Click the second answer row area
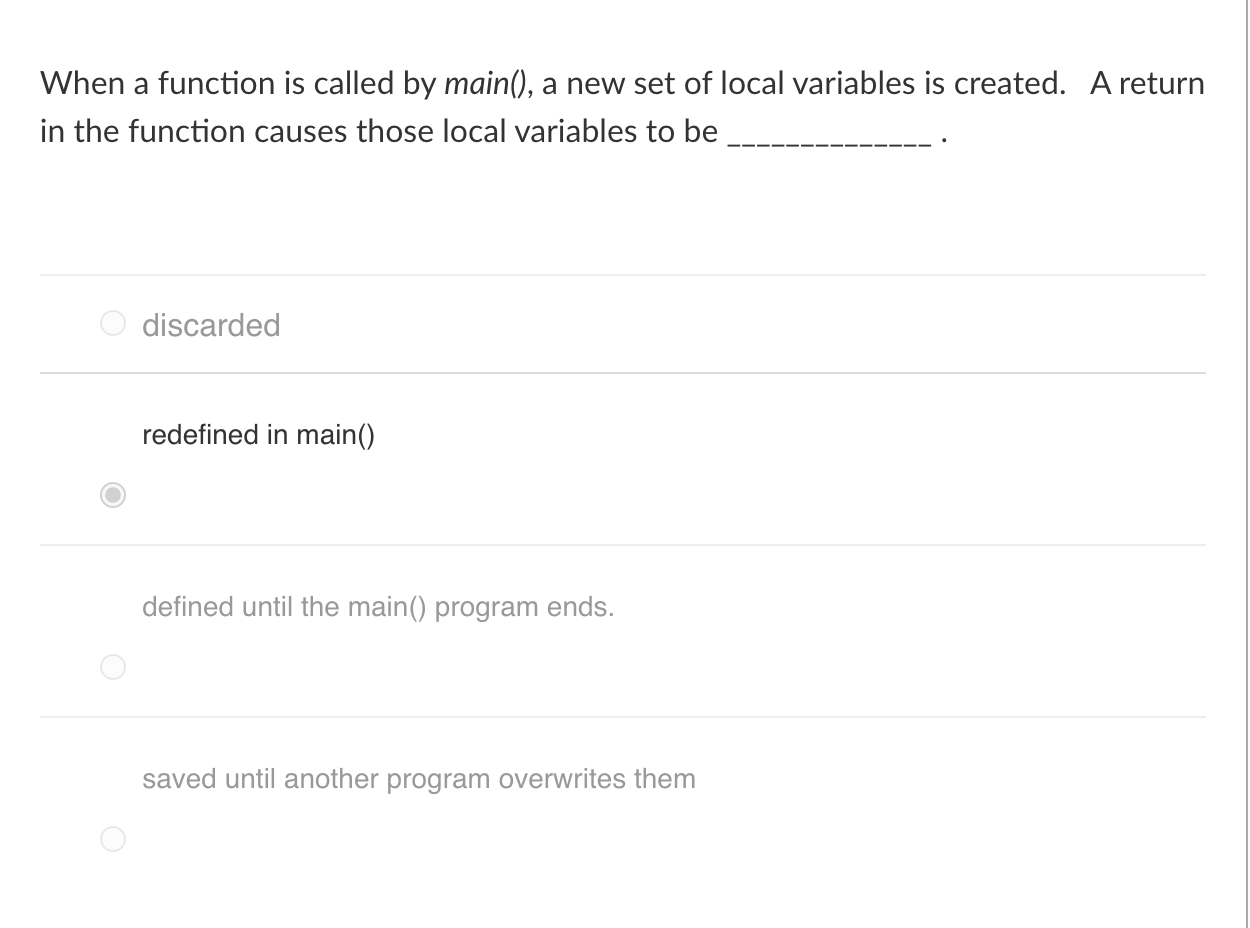The image size is (1250, 928). pos(620,460)
